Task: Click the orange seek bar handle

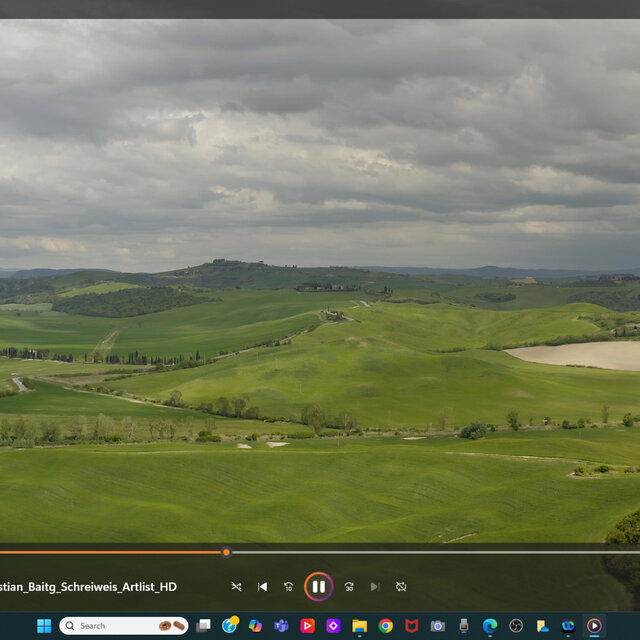Action: (x=226, y=552)
